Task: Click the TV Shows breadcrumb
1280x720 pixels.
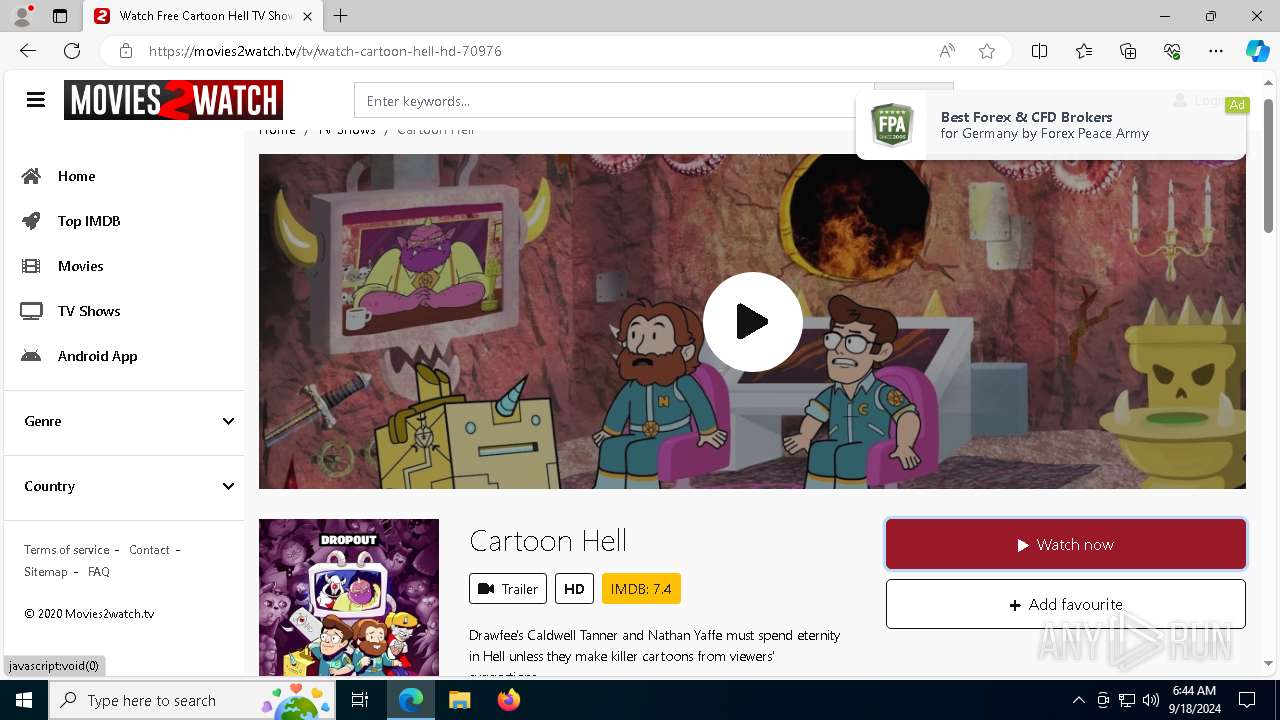Action: pos(347,130)
